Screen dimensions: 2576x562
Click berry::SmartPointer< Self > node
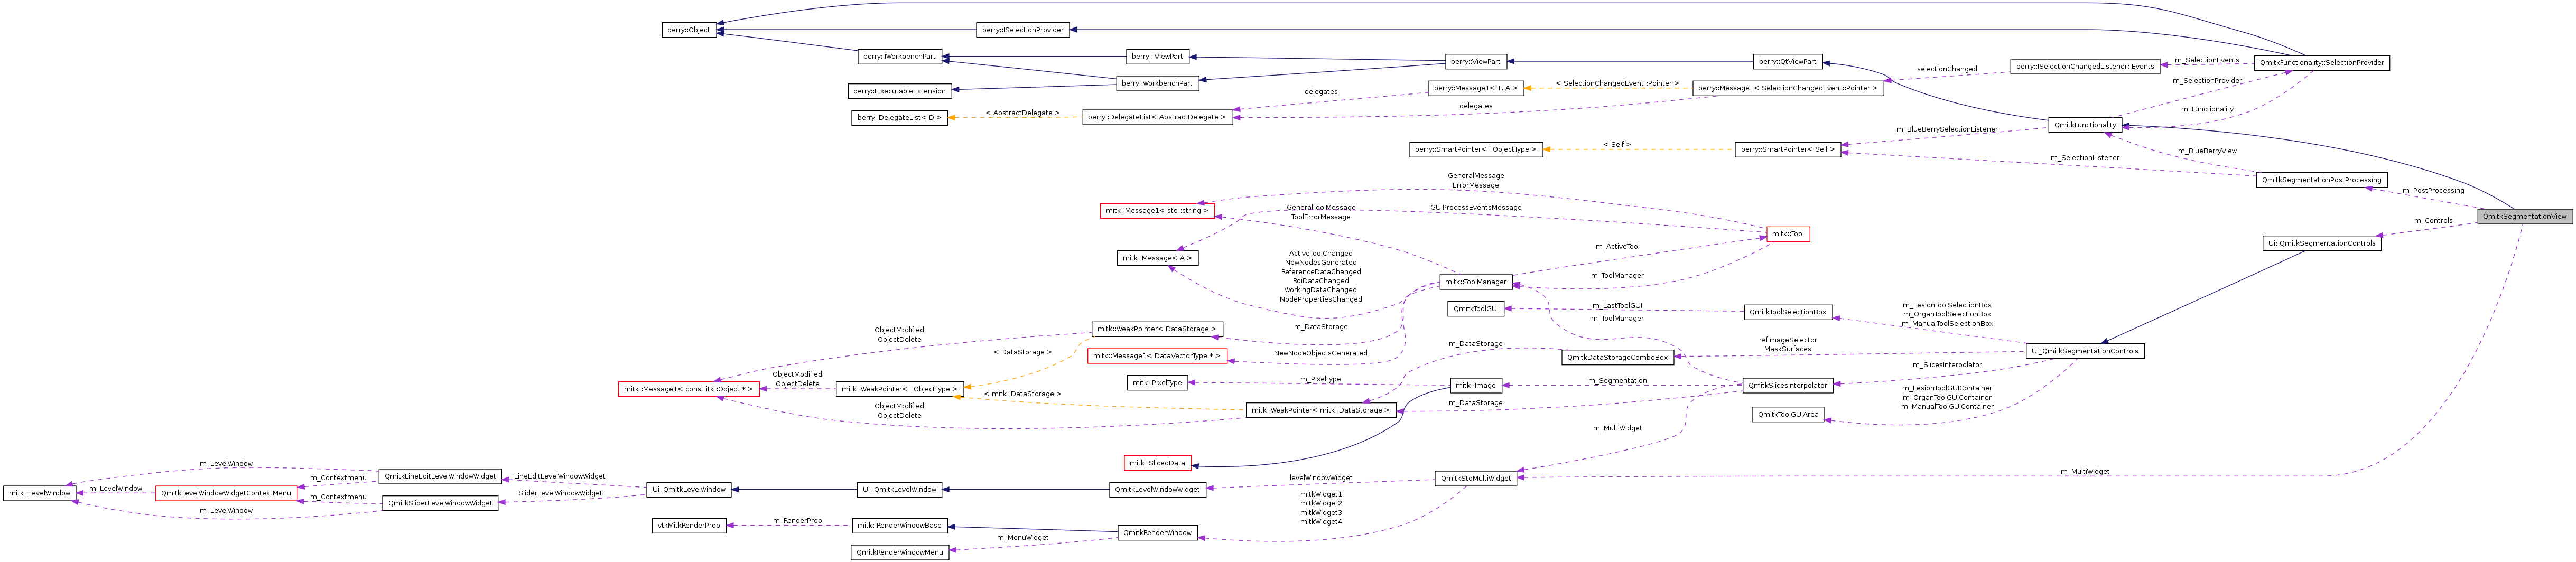point(1787,149)
